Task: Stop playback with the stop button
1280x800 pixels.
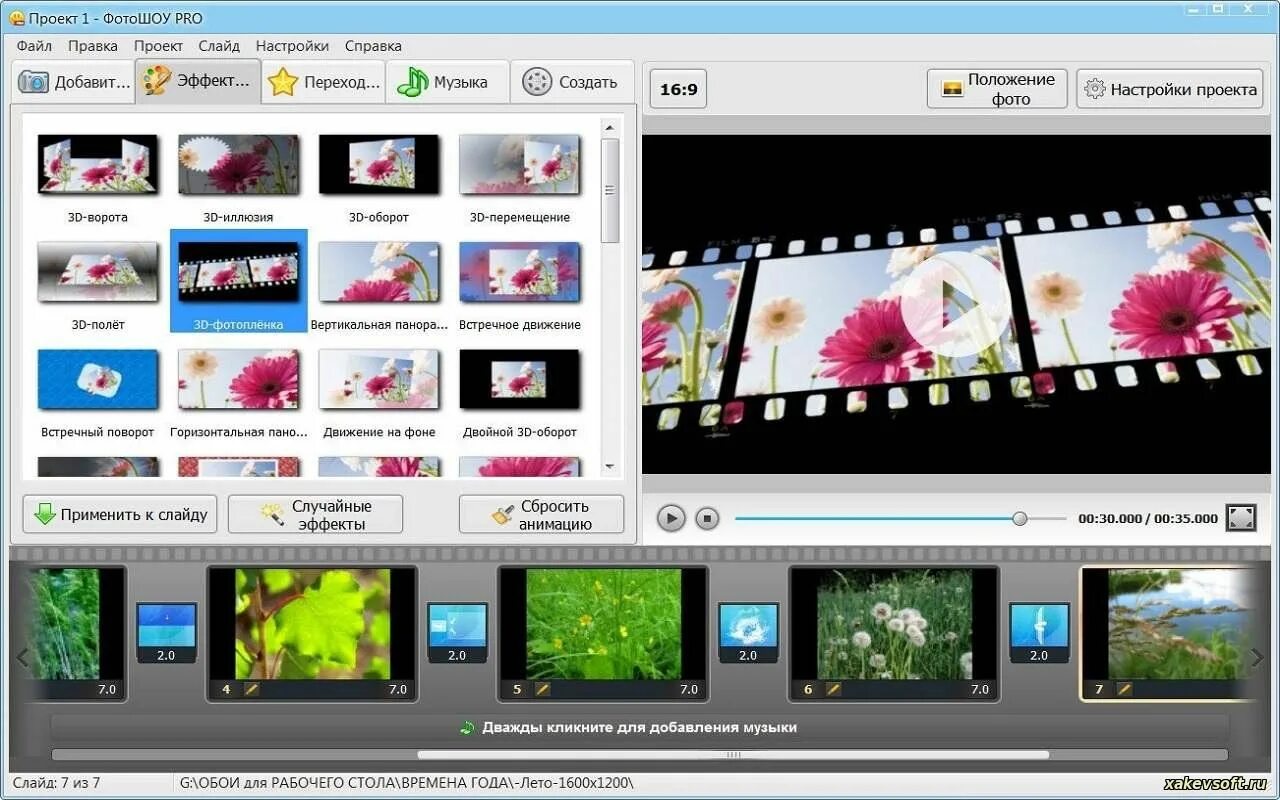Action: coord(707,518)
